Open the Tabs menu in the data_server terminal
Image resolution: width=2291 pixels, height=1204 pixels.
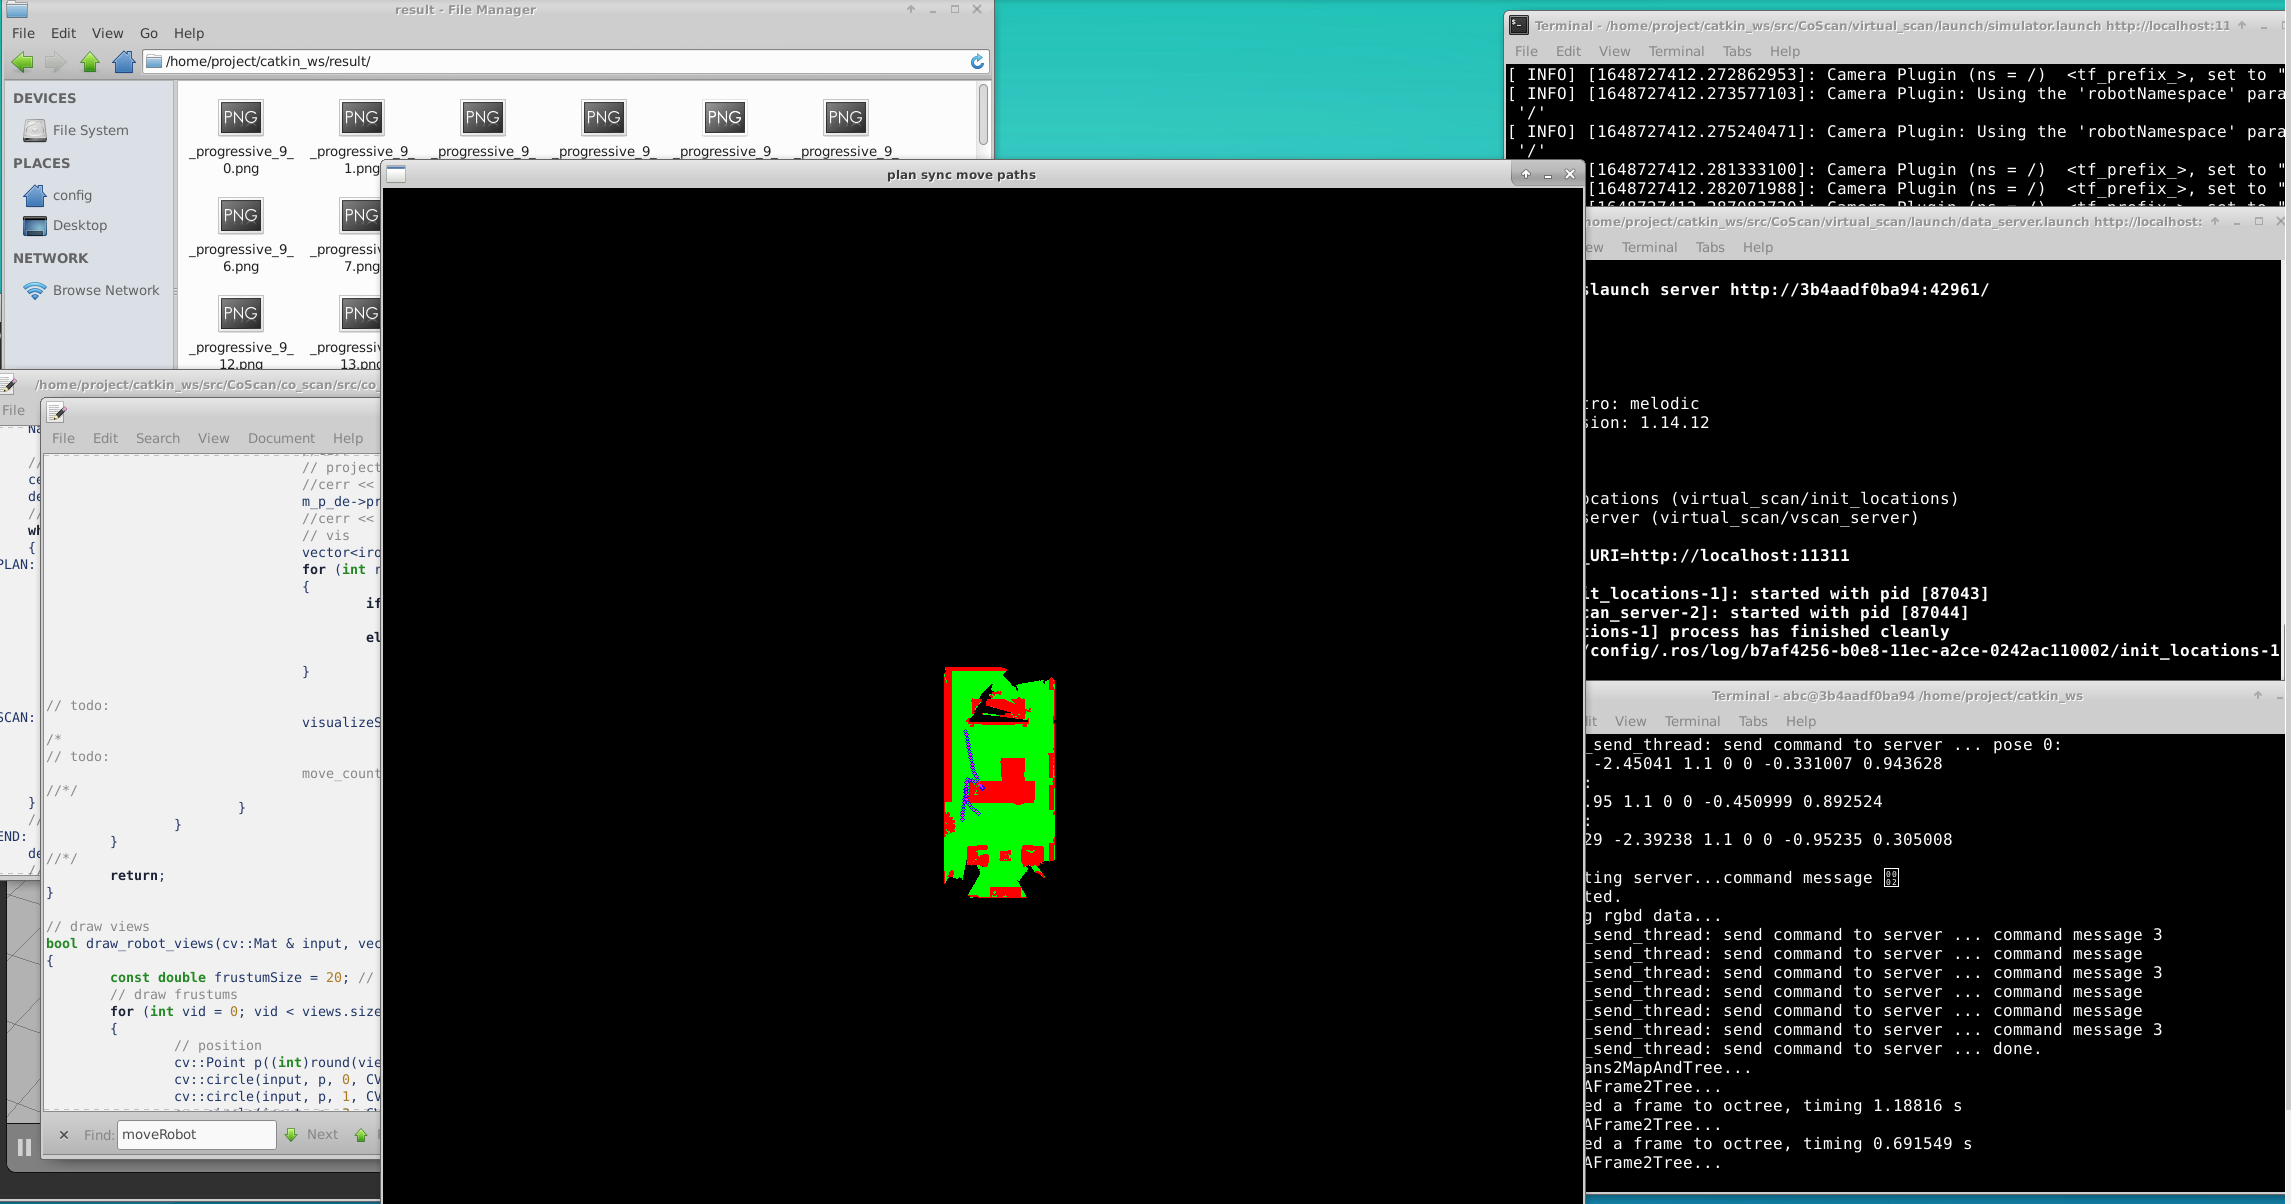[1709, 247]
